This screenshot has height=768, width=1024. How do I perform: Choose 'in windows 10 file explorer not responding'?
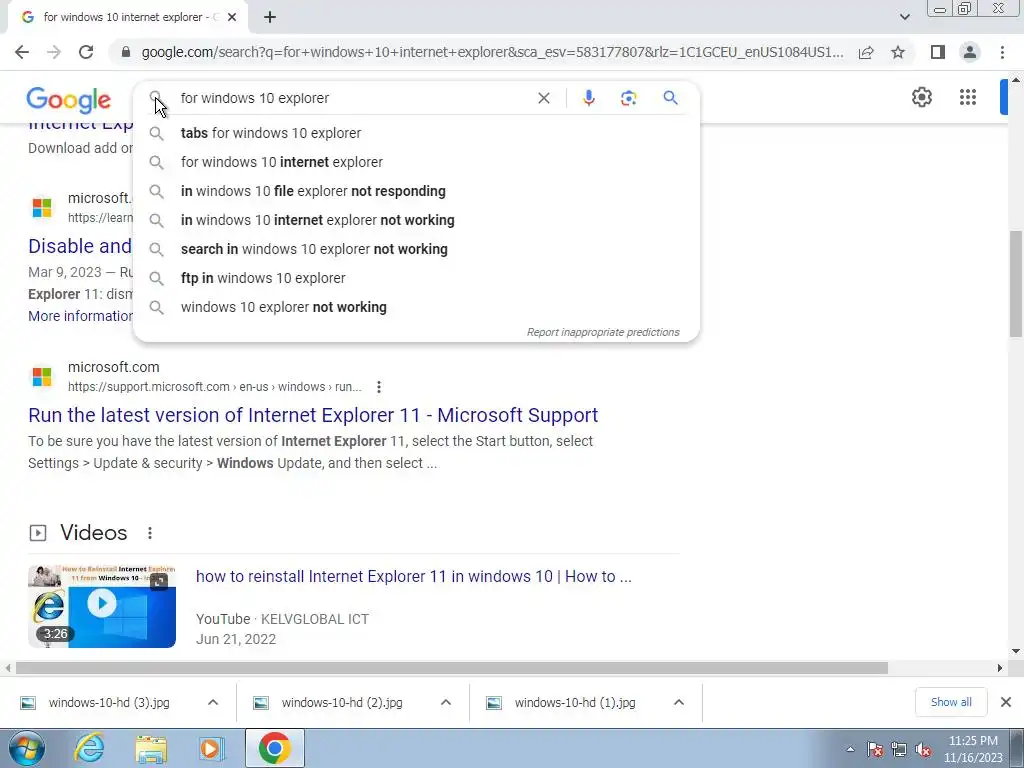[416, 191]
